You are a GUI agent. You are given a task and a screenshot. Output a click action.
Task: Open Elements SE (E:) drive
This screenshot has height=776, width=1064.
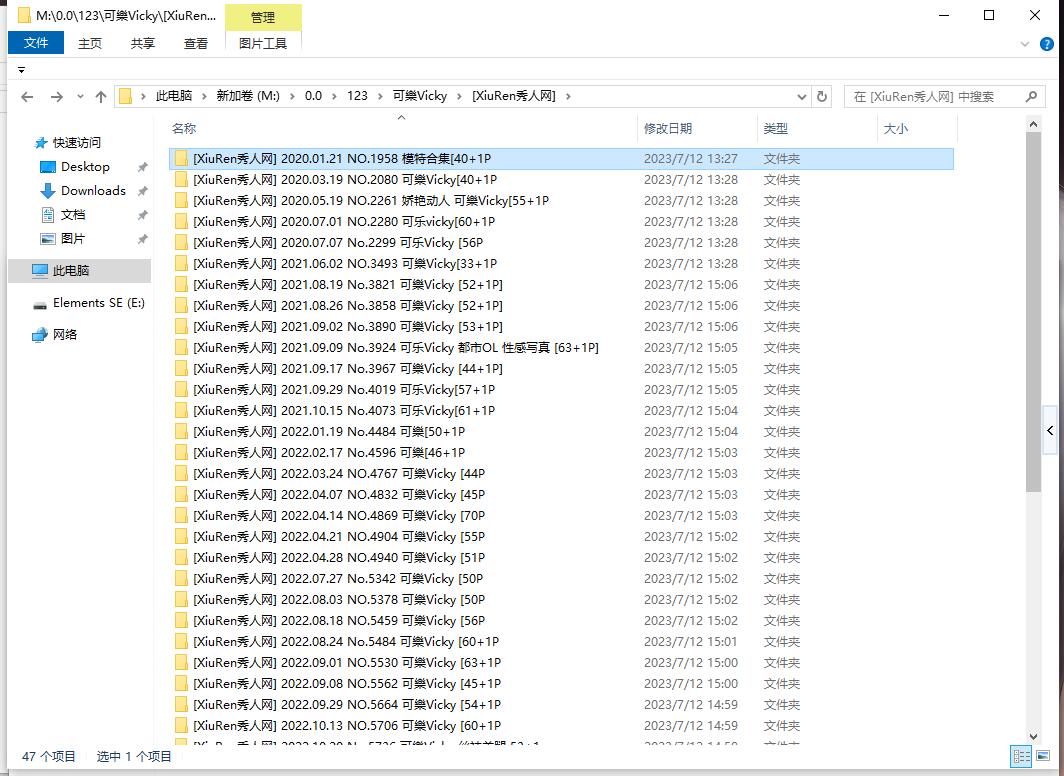[98, 303]
